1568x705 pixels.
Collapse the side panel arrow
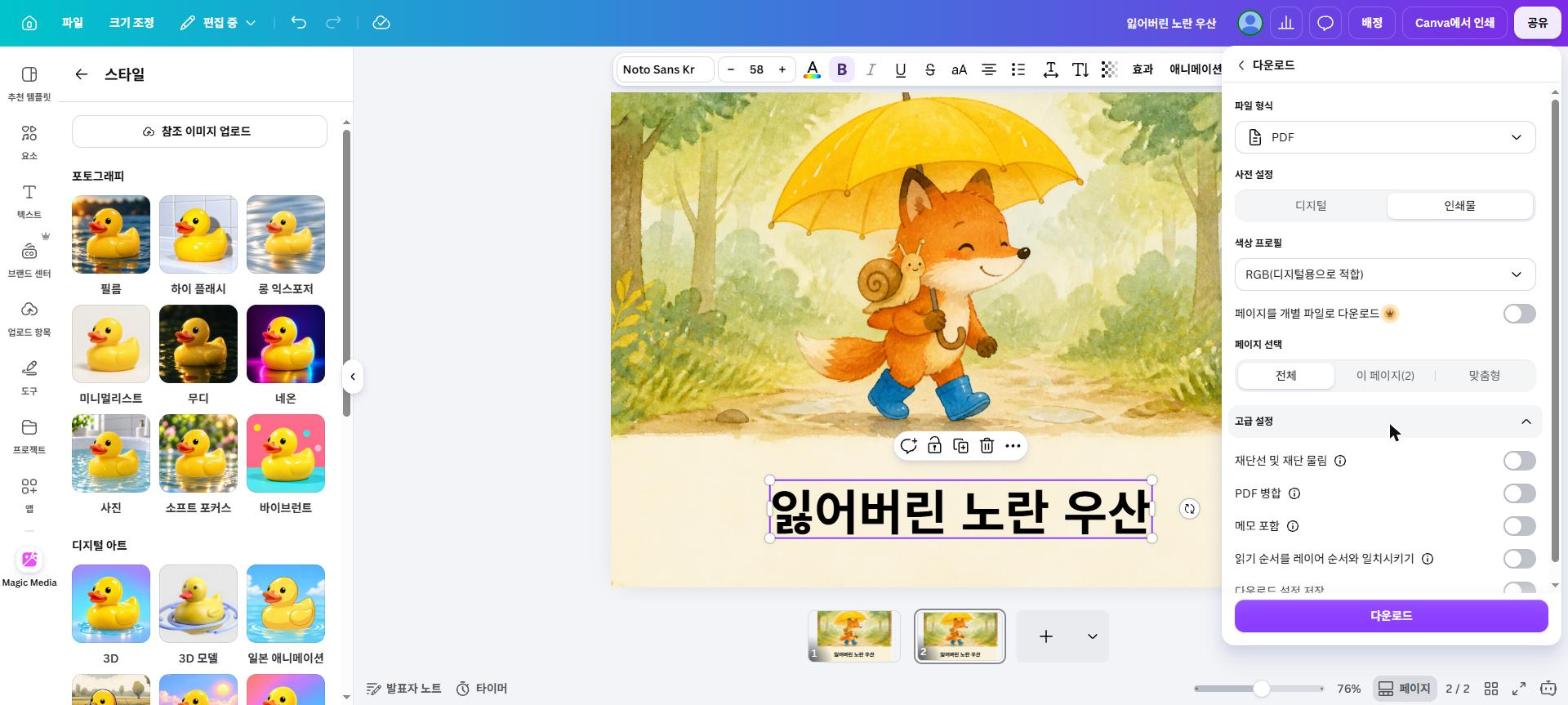click(352, 377)
